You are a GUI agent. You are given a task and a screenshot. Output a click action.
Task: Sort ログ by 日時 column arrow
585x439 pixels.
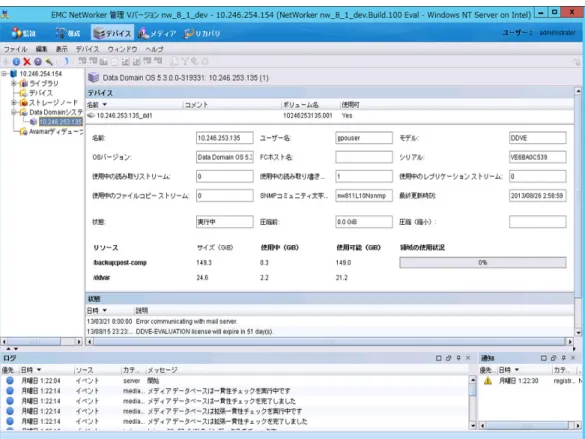[39, 370]
